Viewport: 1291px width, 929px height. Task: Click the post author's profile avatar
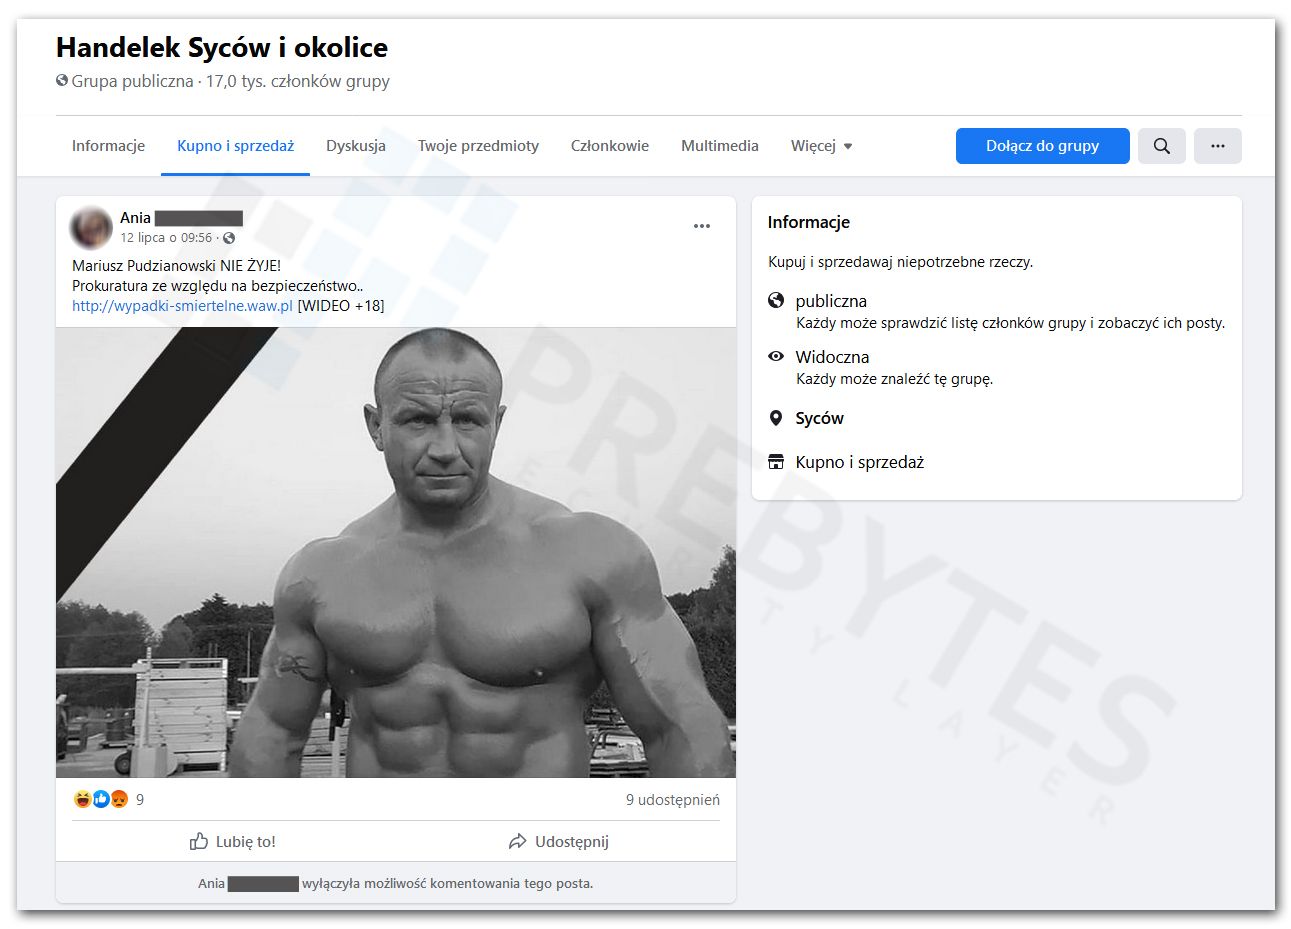(x=91, y=228)
